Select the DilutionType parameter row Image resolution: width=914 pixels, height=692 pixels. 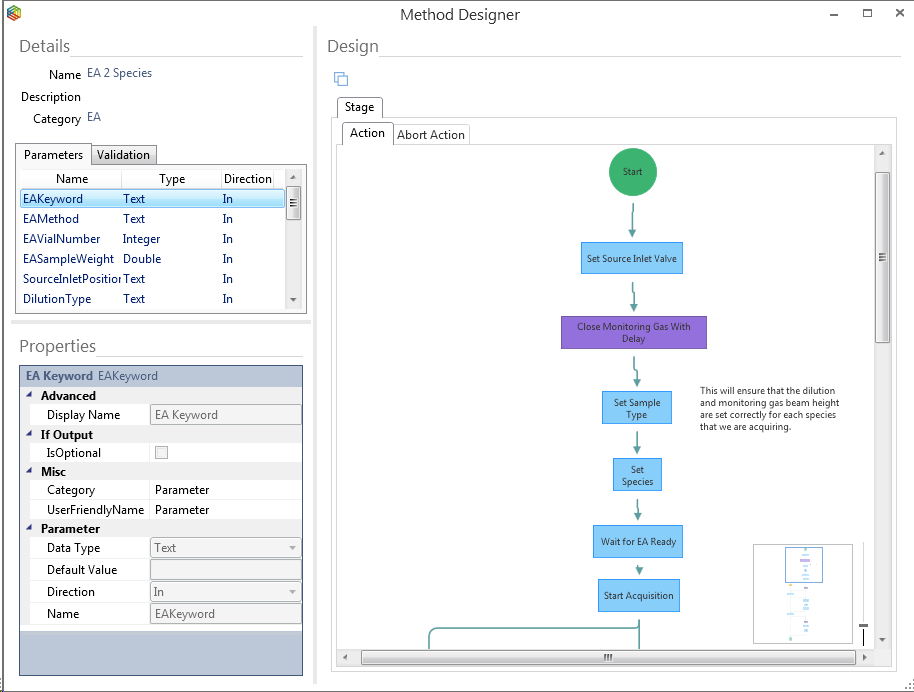click(x=57, y=299)
